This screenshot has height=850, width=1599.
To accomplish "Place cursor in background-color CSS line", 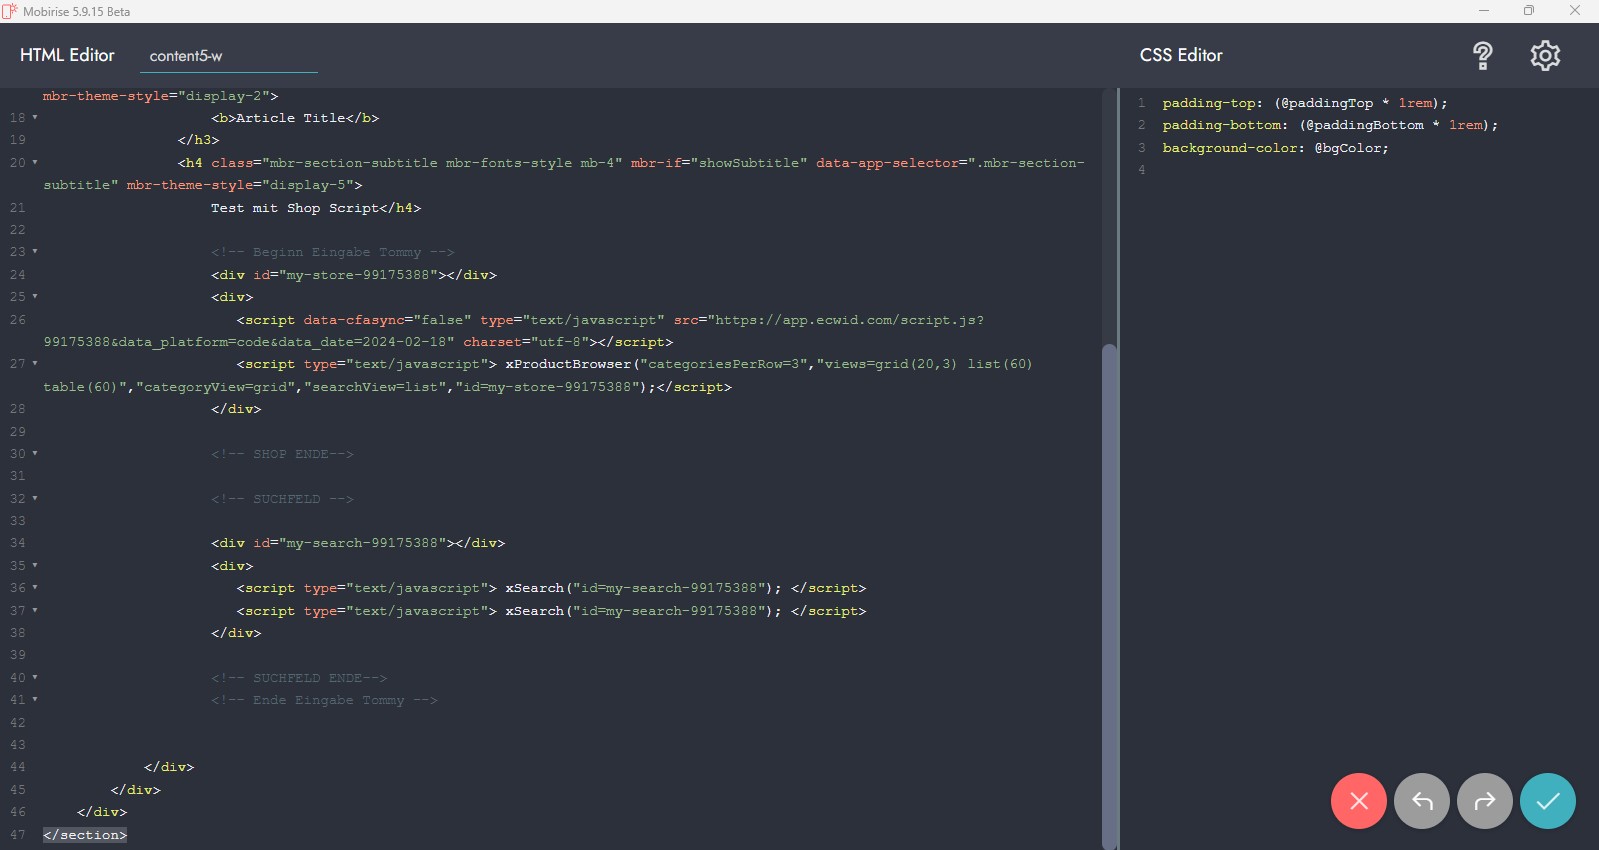I will (x=1275, y=148).
